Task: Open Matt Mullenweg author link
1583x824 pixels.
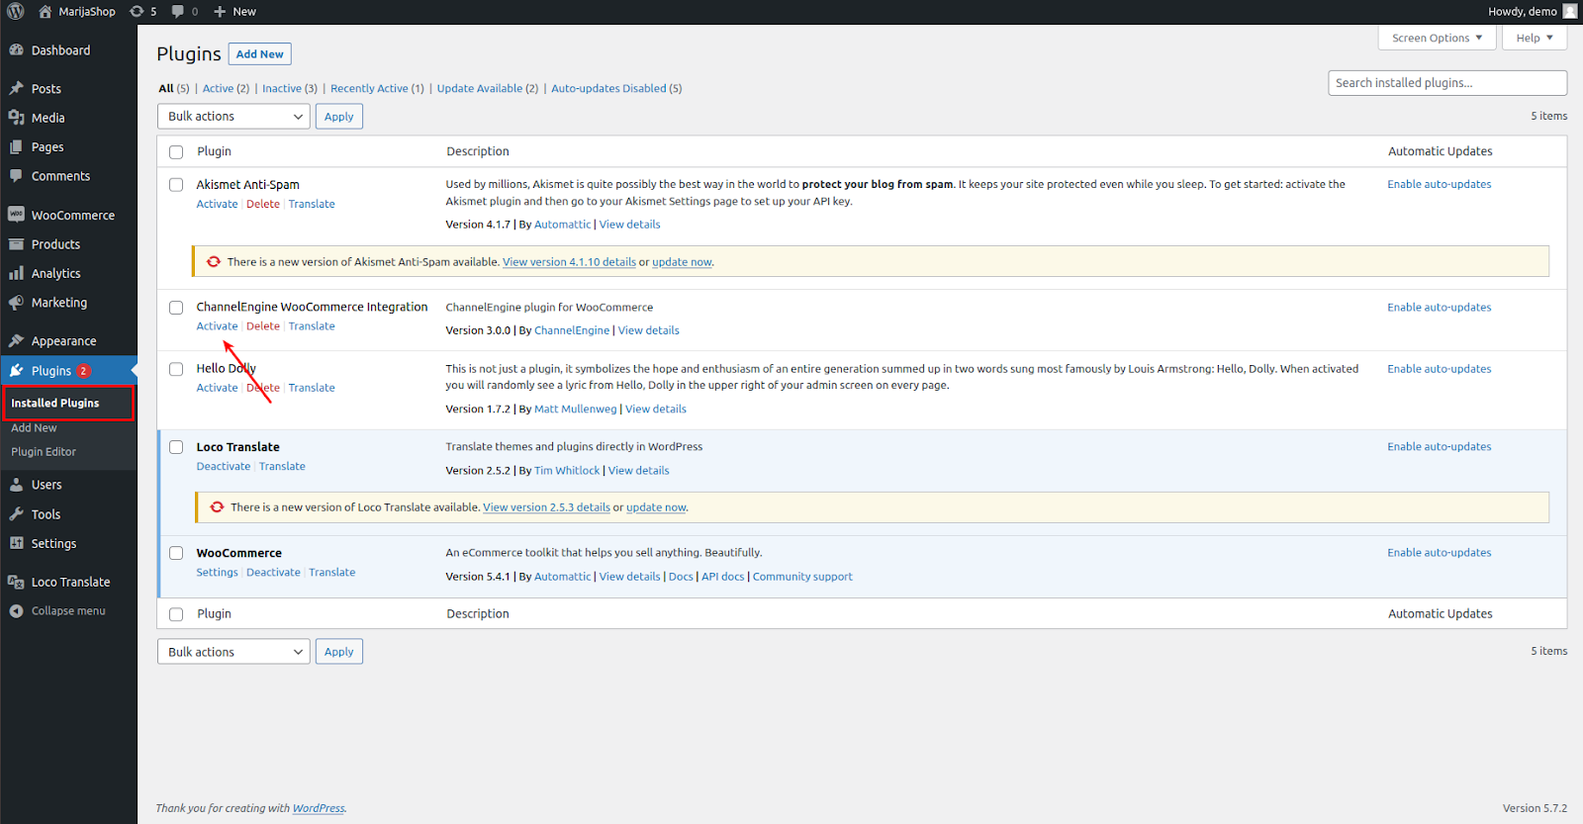Action: pyautogui.click(x=575, y=408)
